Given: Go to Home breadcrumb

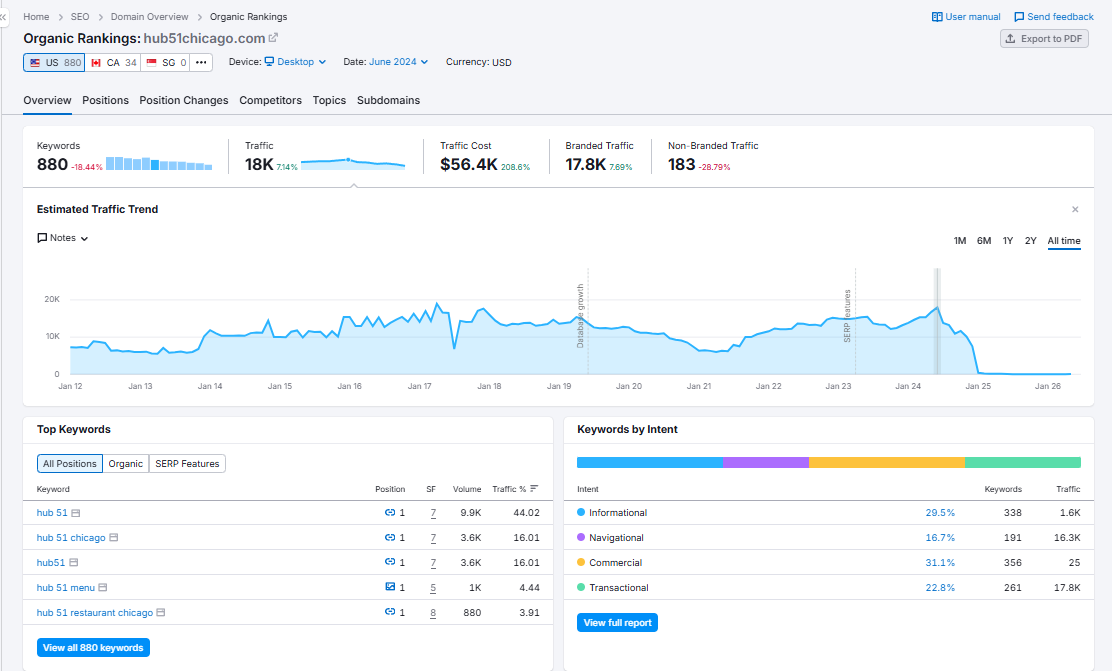Looking at the screenshot, I should [36, 16].
